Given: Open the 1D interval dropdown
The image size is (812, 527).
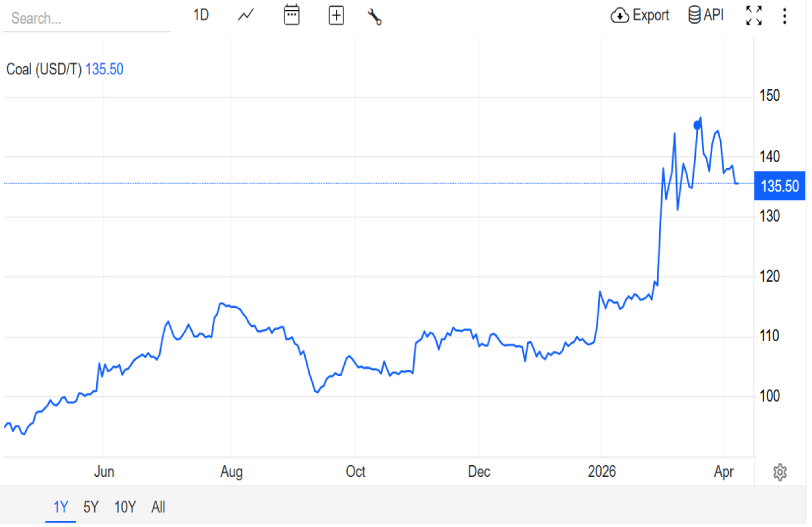Looking at the screenshot, I should (x=201, y=16).
